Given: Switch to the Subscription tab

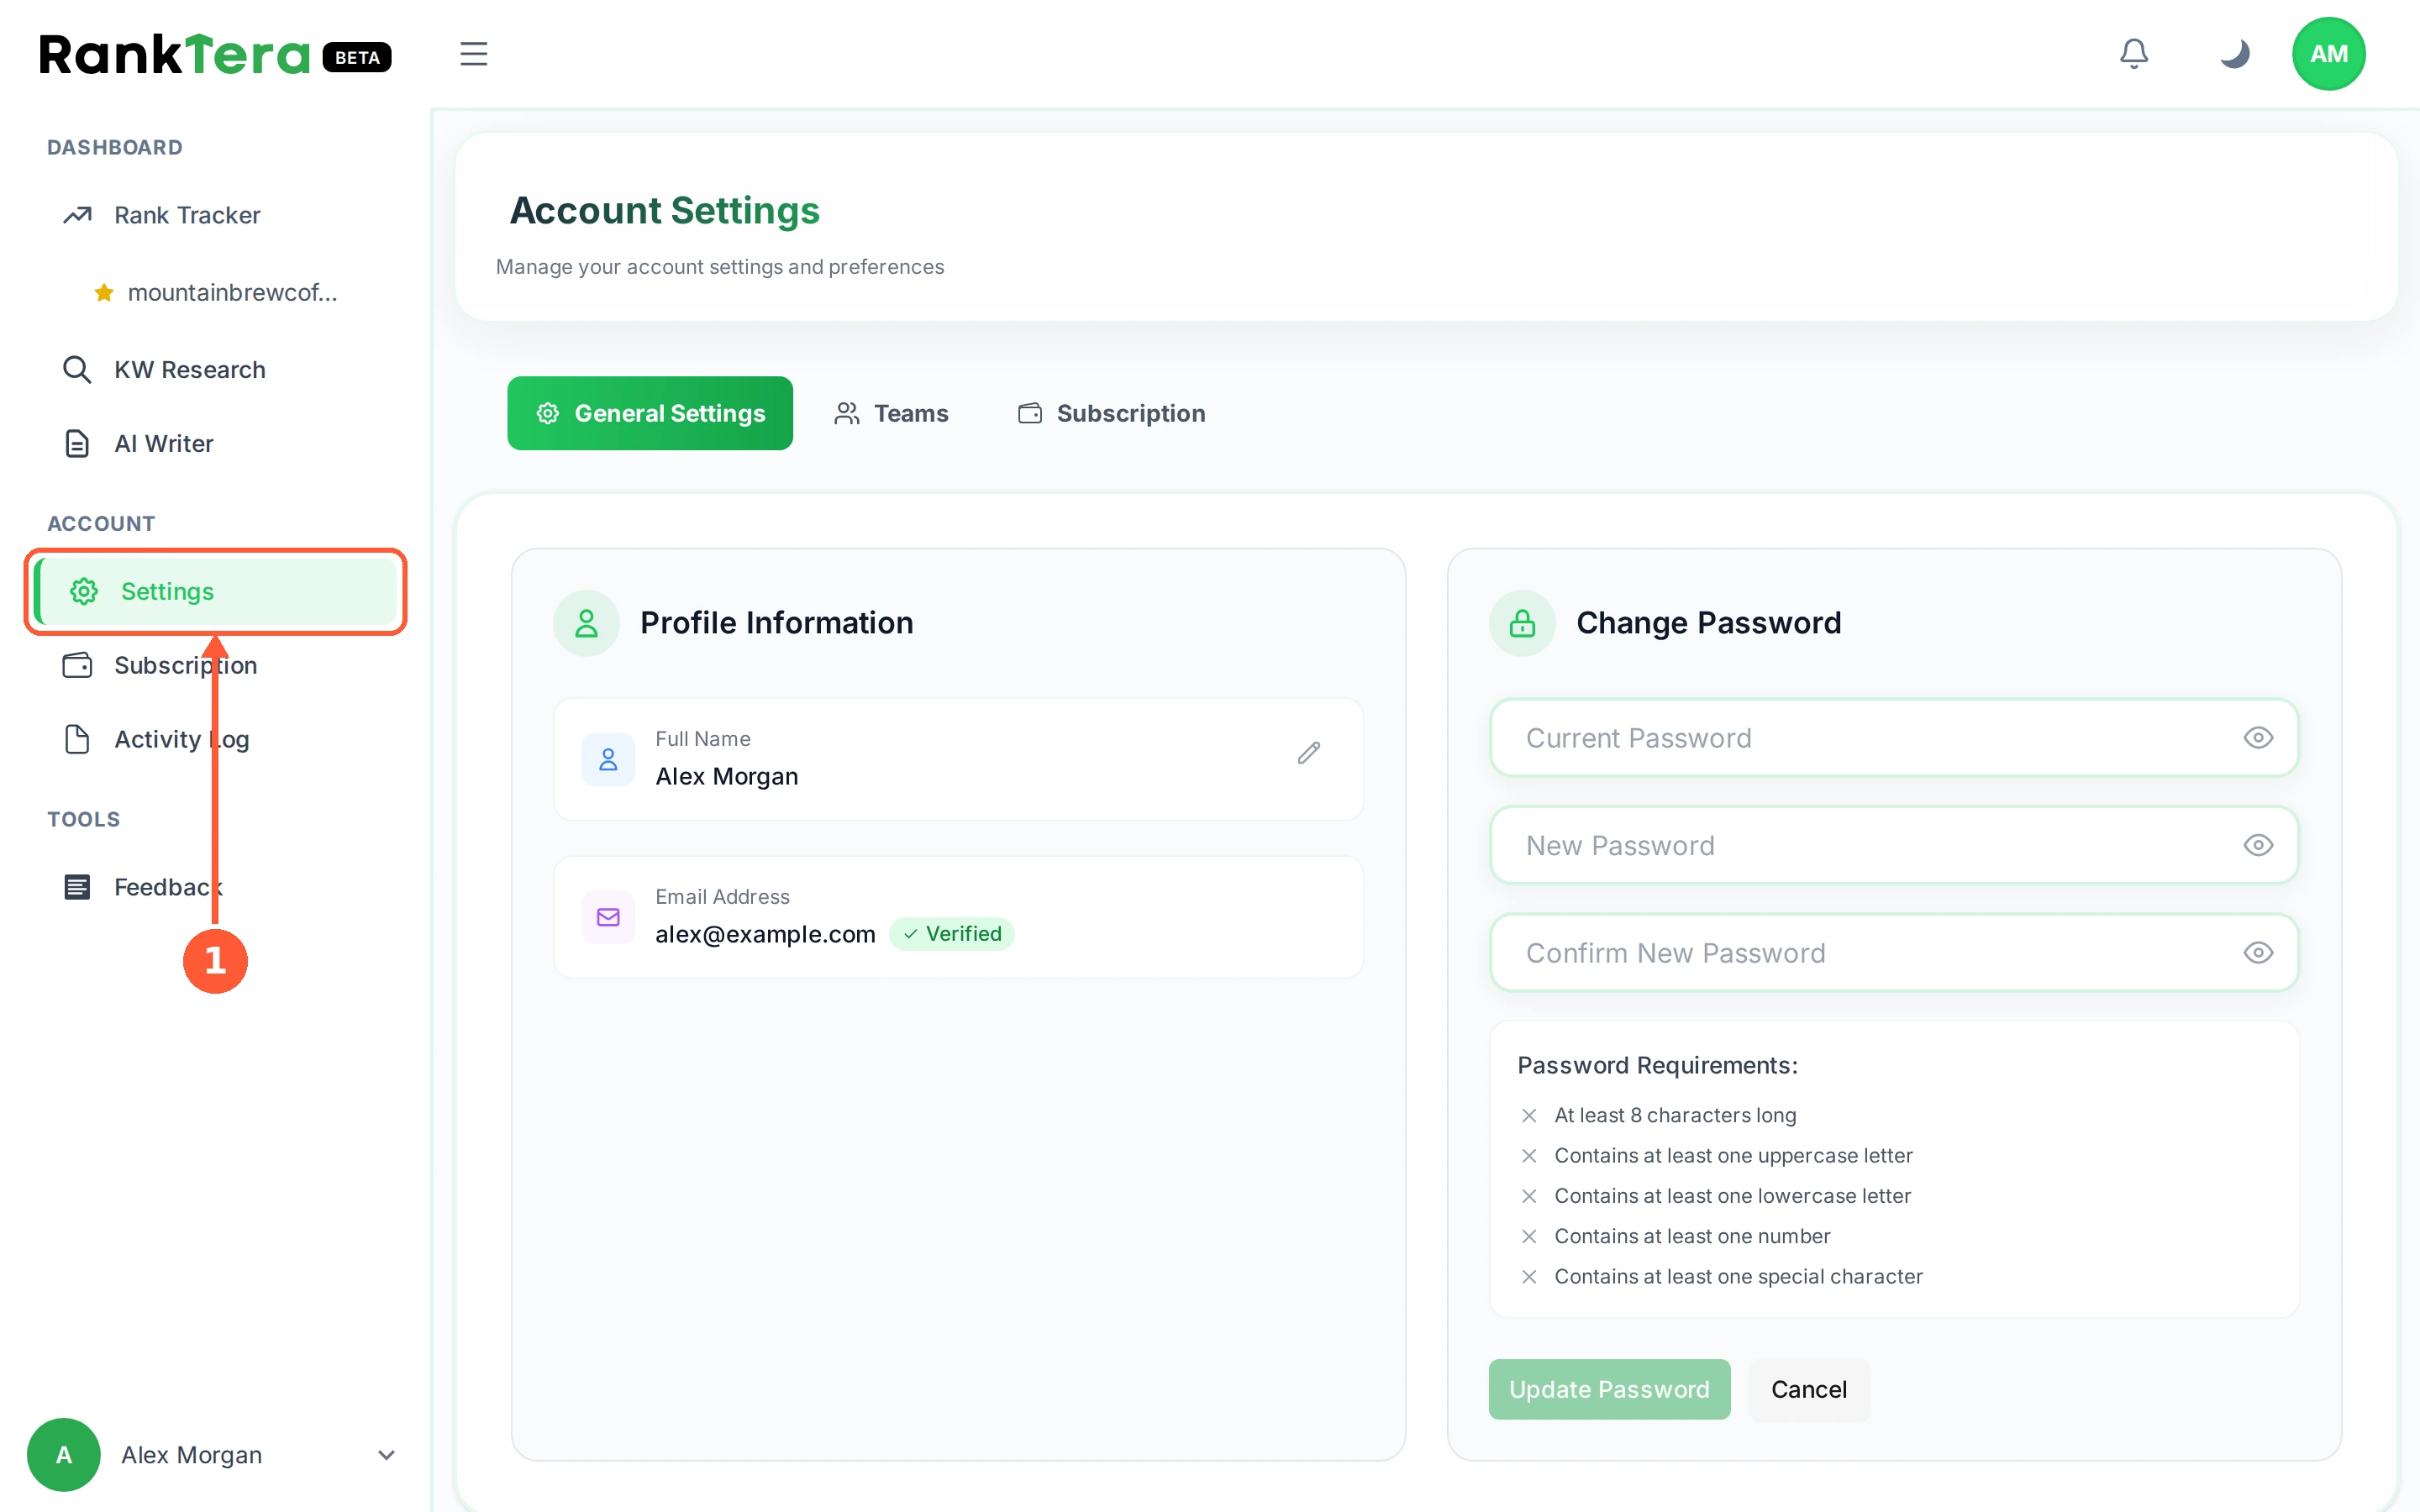Looking at the screenshot, I should [1111, 413].
